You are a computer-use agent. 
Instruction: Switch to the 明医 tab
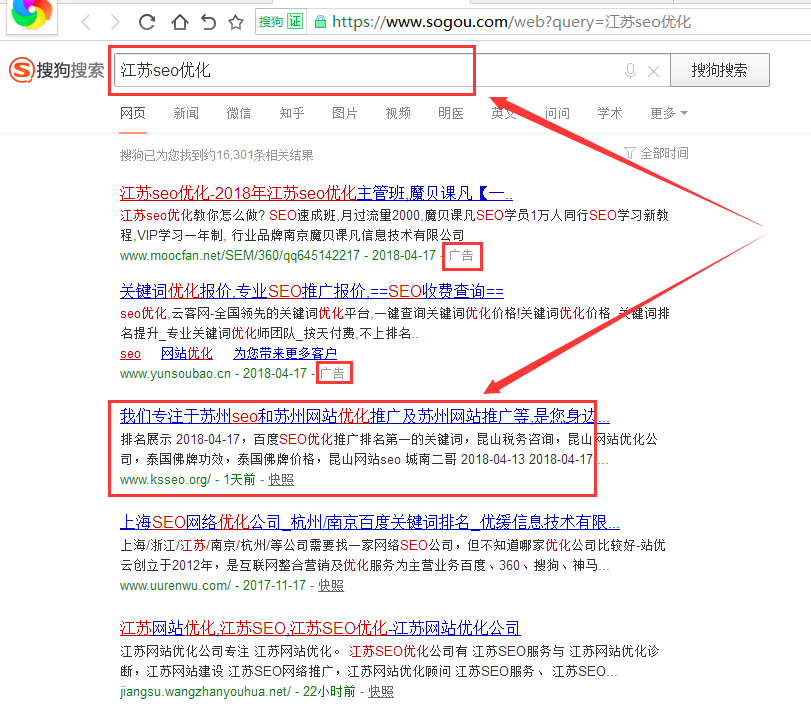(x=451, y=113)
